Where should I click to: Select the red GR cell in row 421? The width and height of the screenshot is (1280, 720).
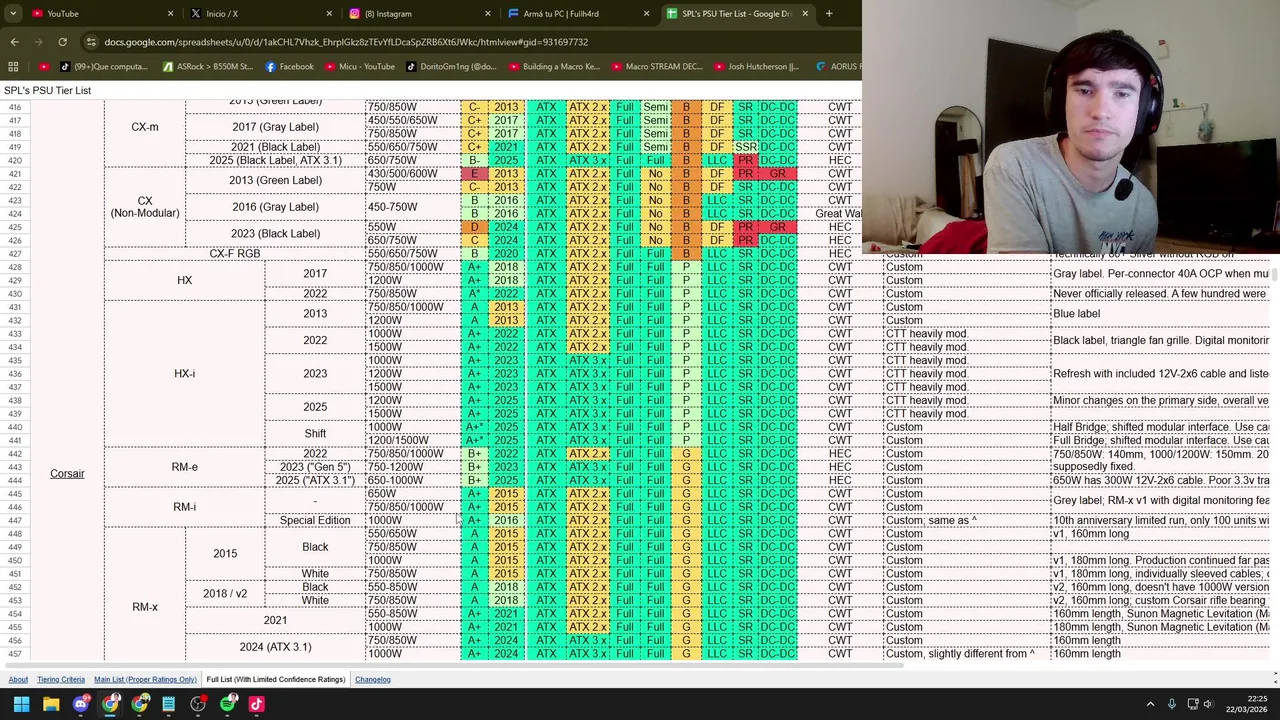777,174
